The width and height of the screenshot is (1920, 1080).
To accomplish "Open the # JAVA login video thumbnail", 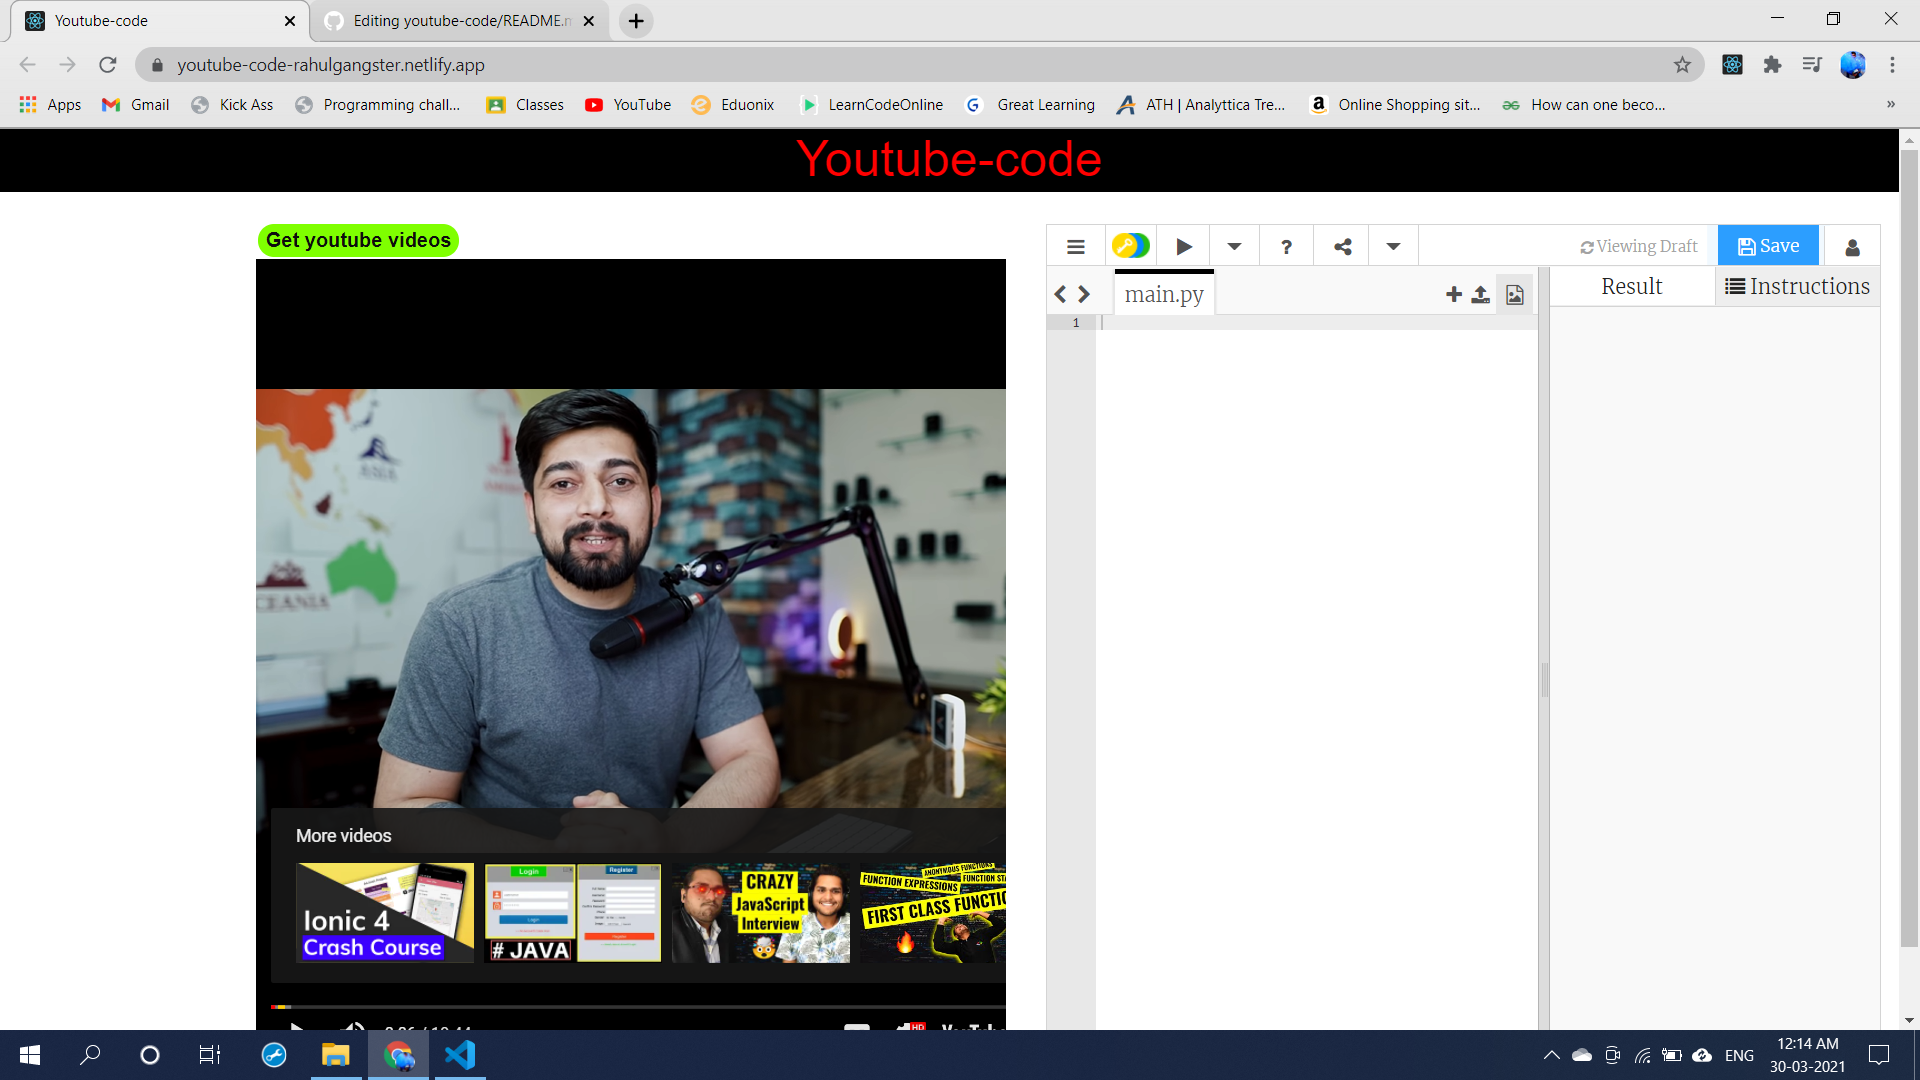I will pyautogui.click(x=573, y=913).
